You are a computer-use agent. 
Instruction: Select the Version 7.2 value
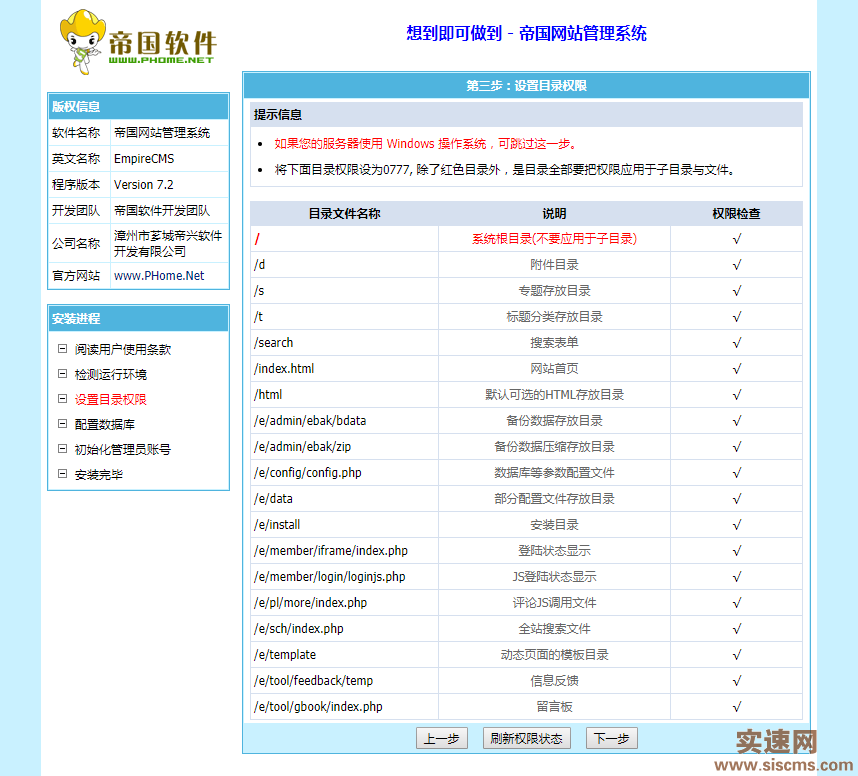click(143, 185)
